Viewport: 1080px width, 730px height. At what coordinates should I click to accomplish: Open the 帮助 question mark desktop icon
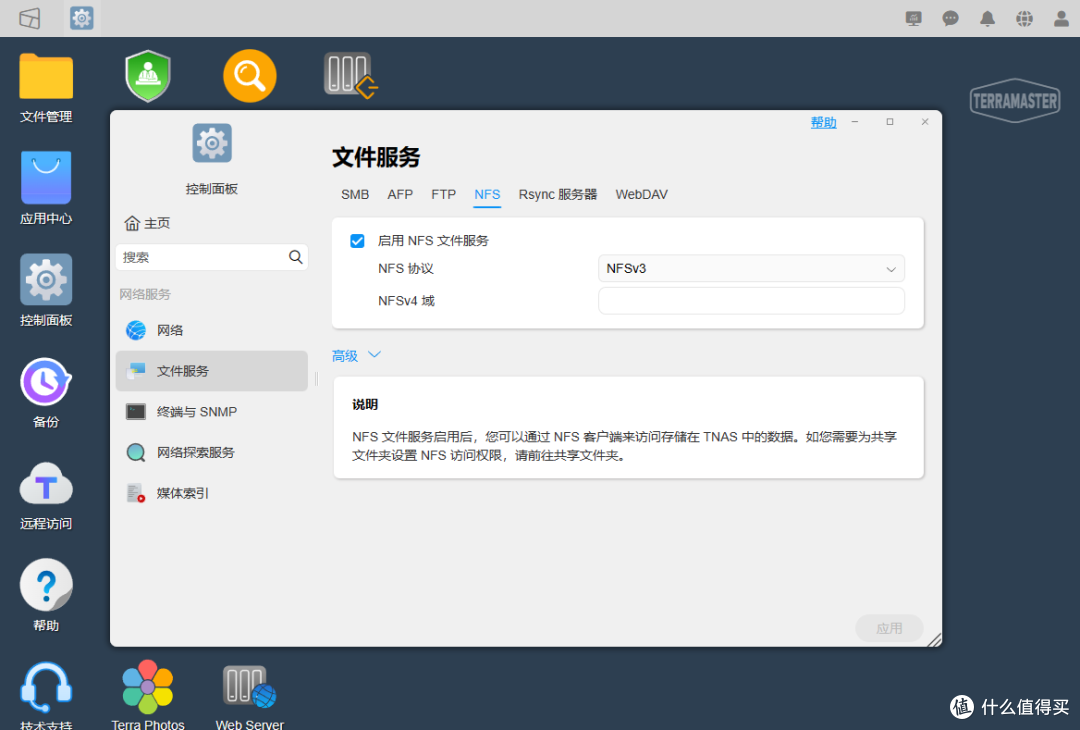coord(46,585)
